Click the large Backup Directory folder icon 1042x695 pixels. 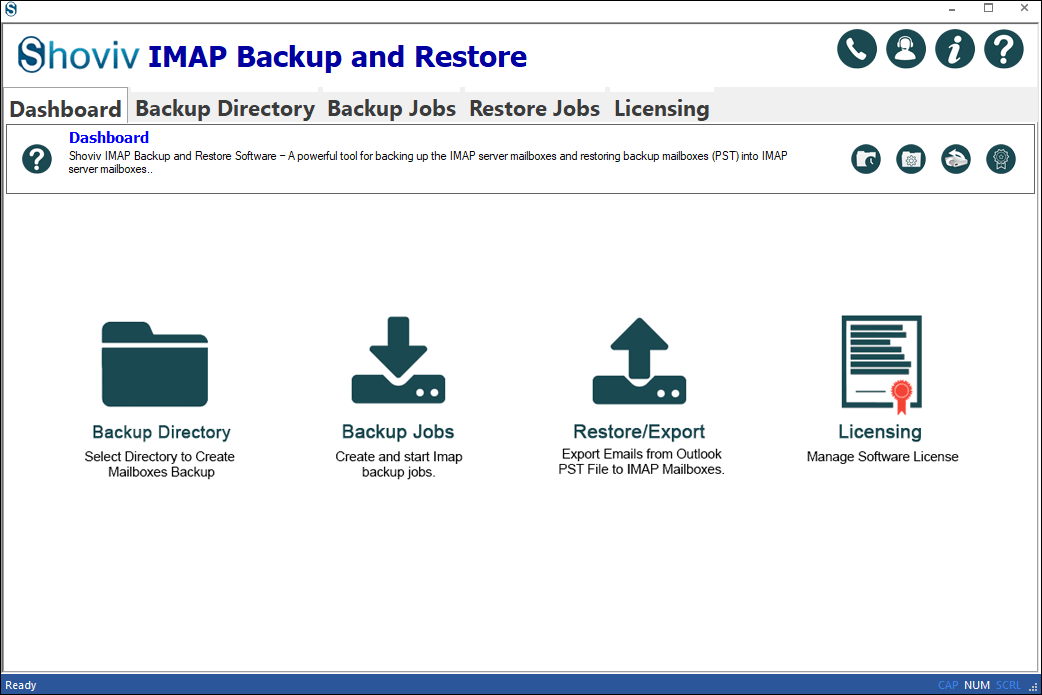[x=155, y=364]
